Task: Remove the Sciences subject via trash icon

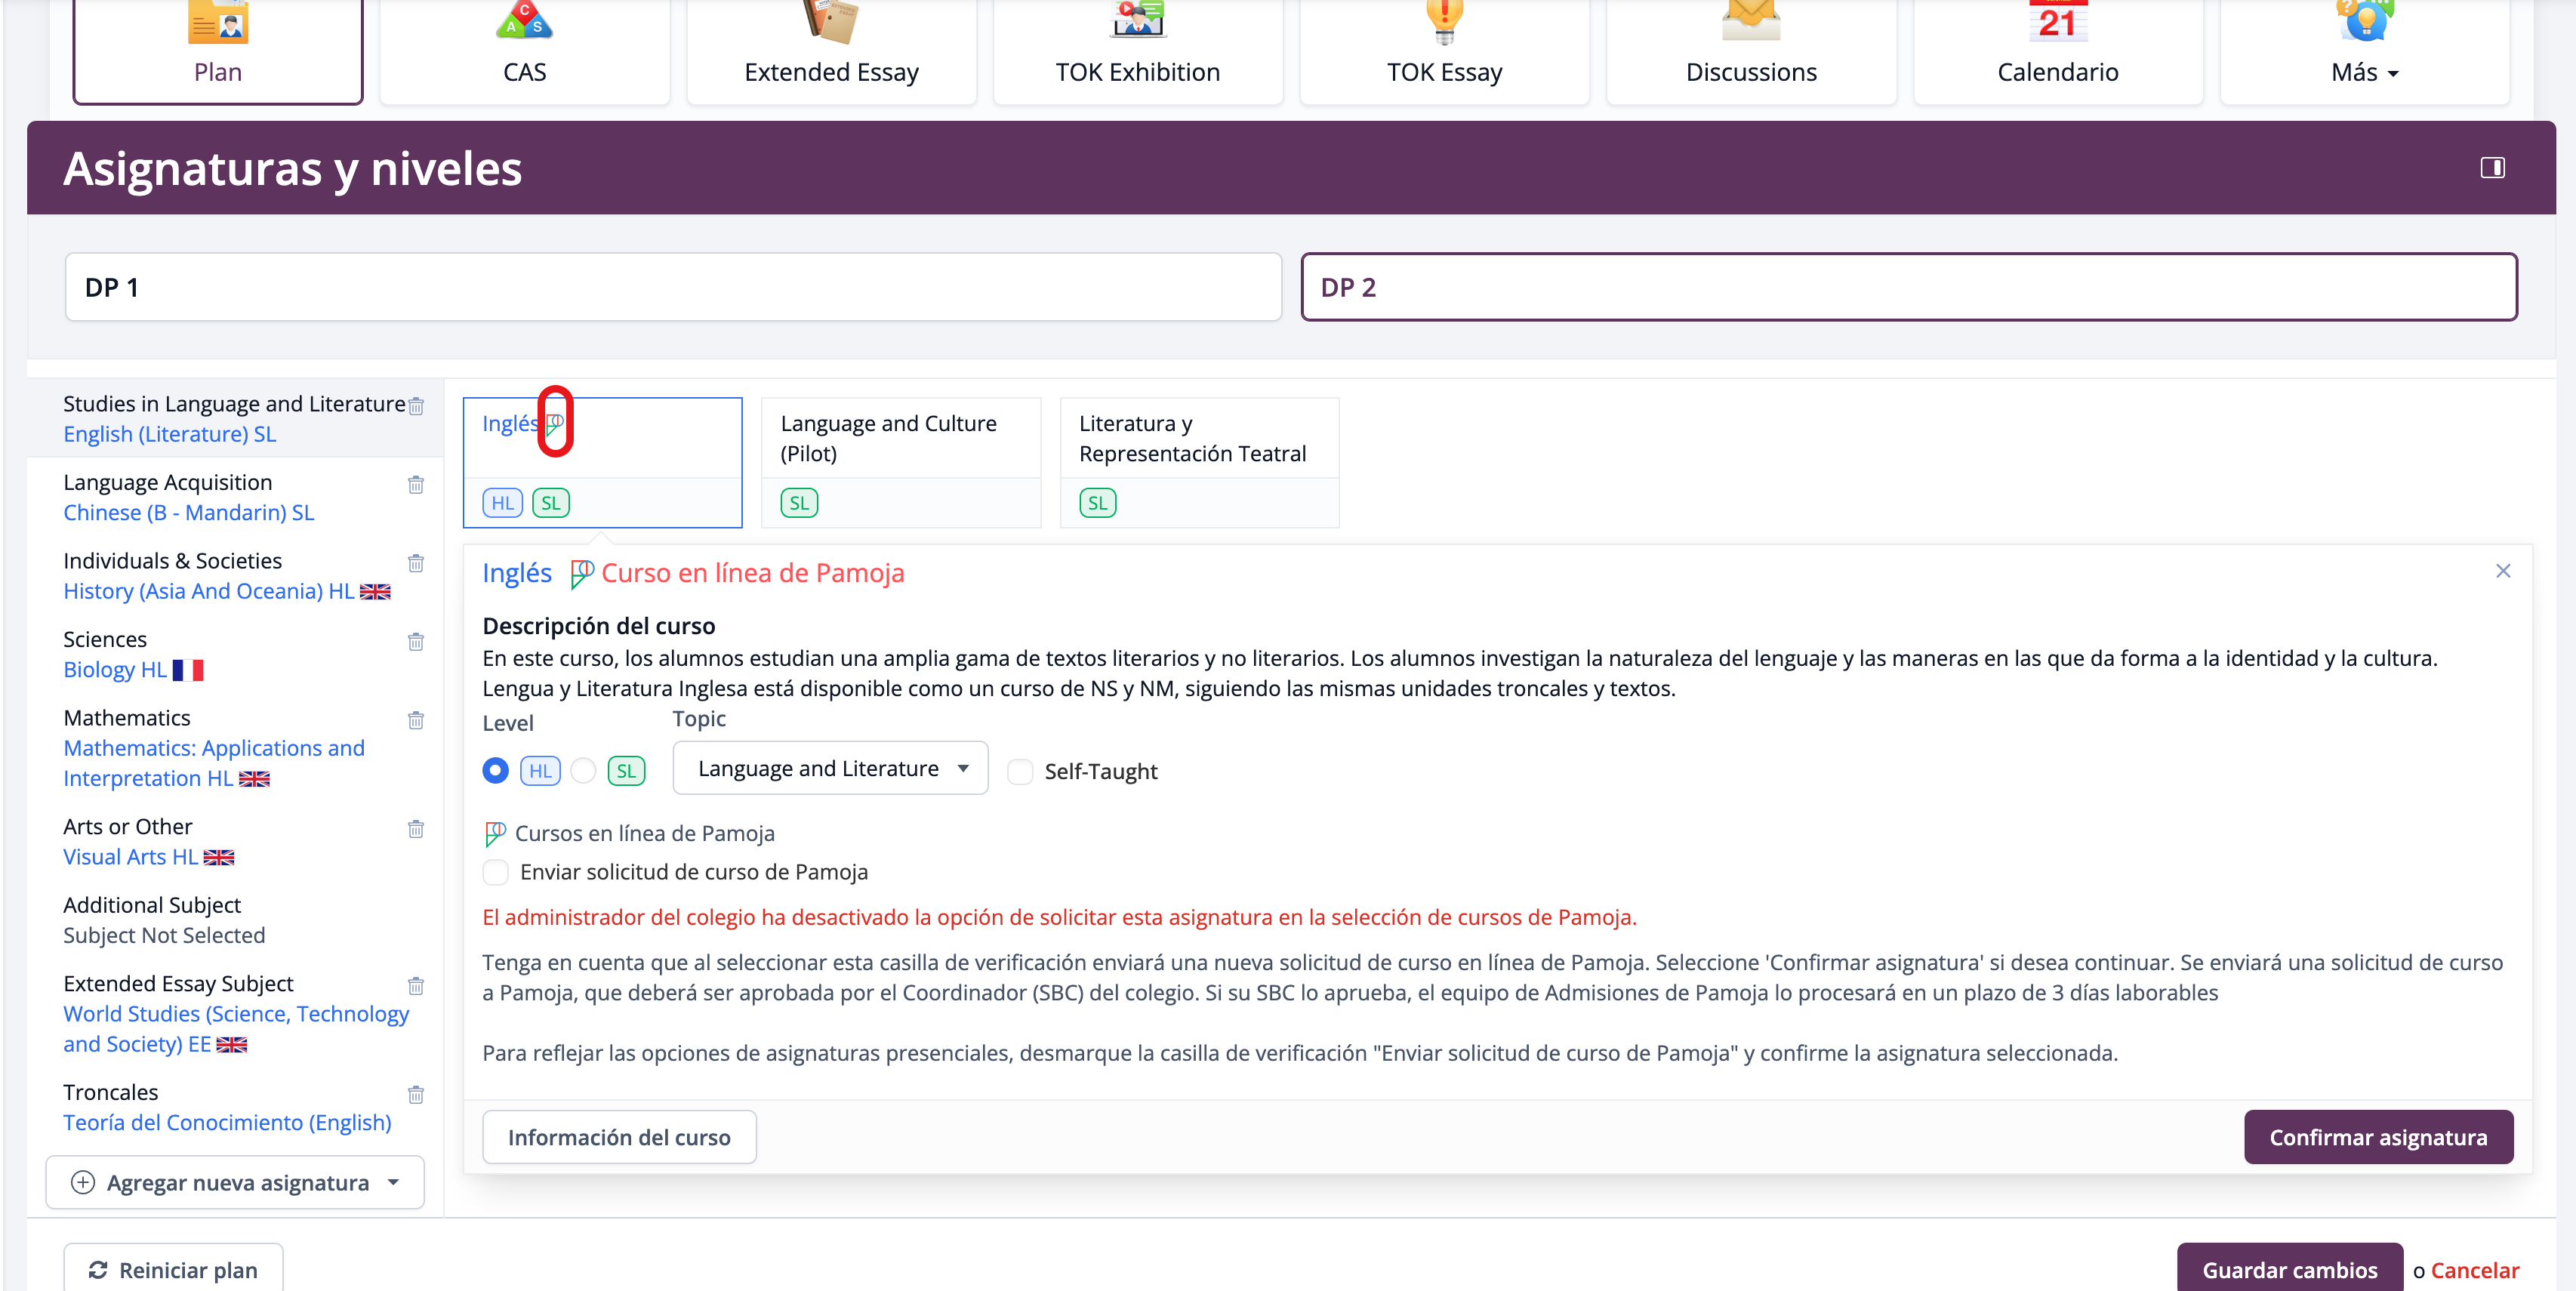Action: coord(416,642)
